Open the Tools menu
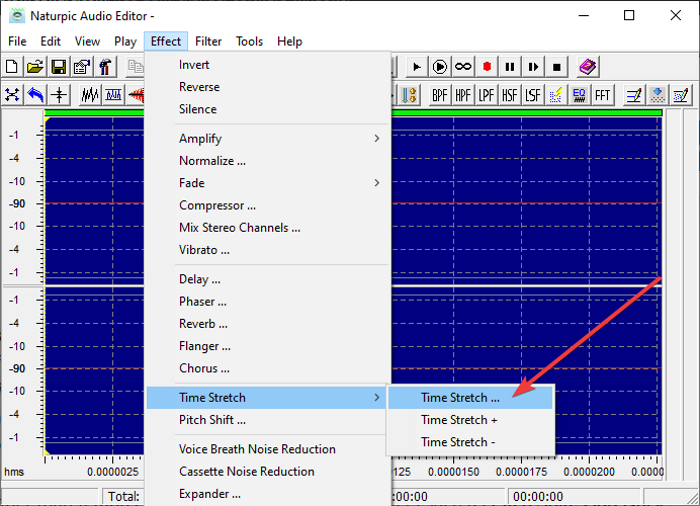The width and height of the screenshot is (700, 506). [x=249, y=42]
